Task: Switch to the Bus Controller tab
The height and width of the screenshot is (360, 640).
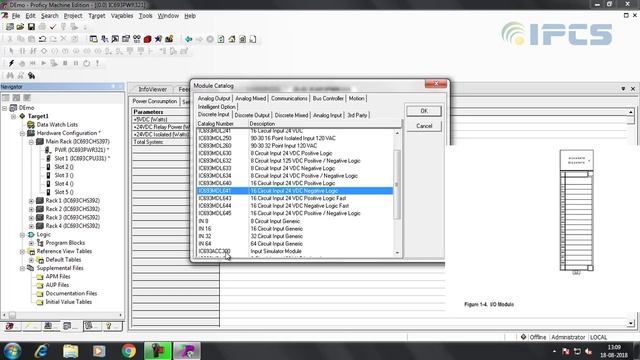Action: 328,98
